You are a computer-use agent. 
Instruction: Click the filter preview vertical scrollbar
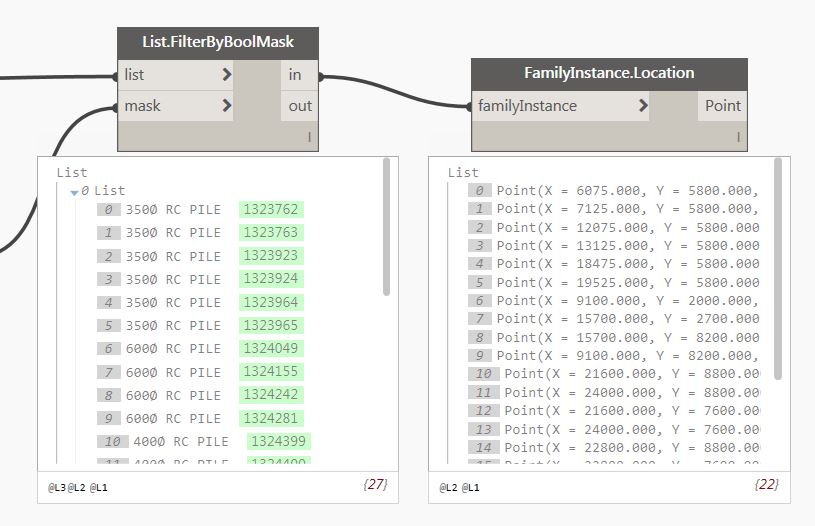386,227
